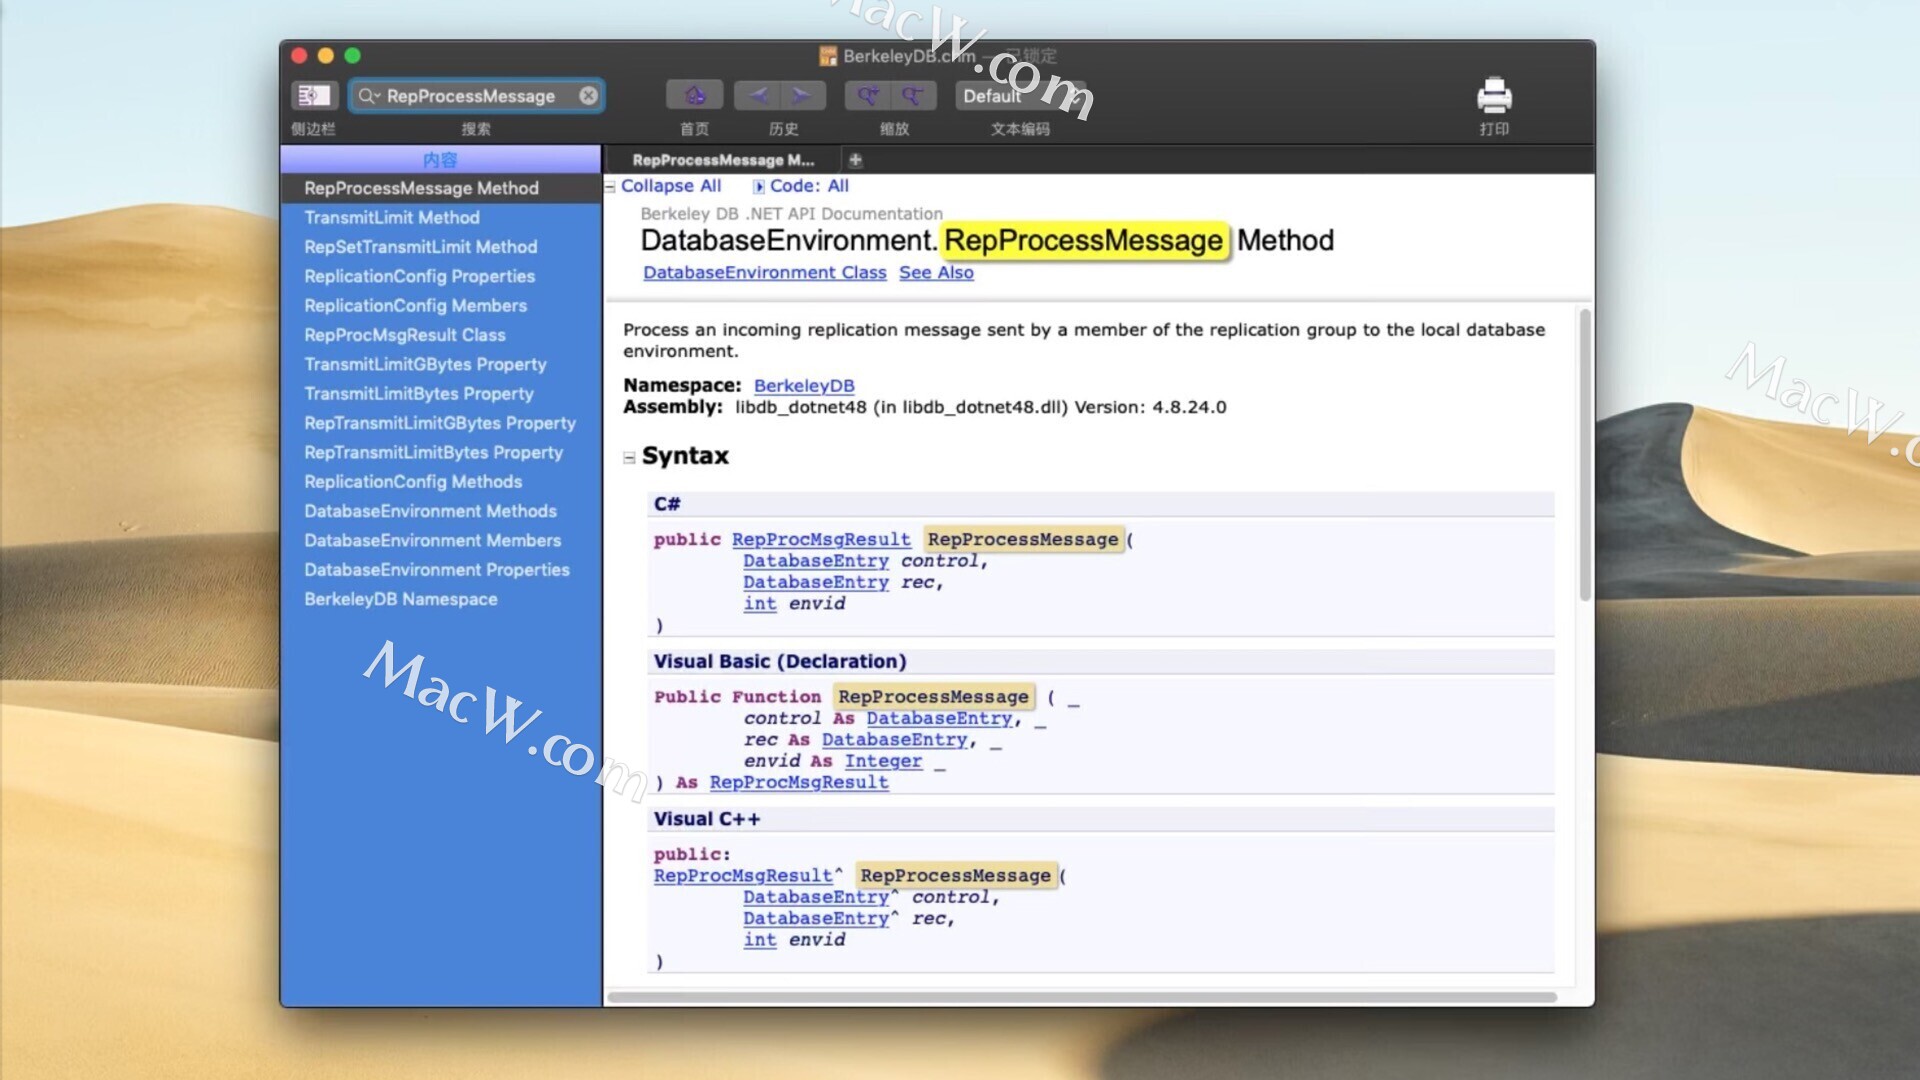
Task: Click the int link in C# syntax
Action: (x=760, y=603)
